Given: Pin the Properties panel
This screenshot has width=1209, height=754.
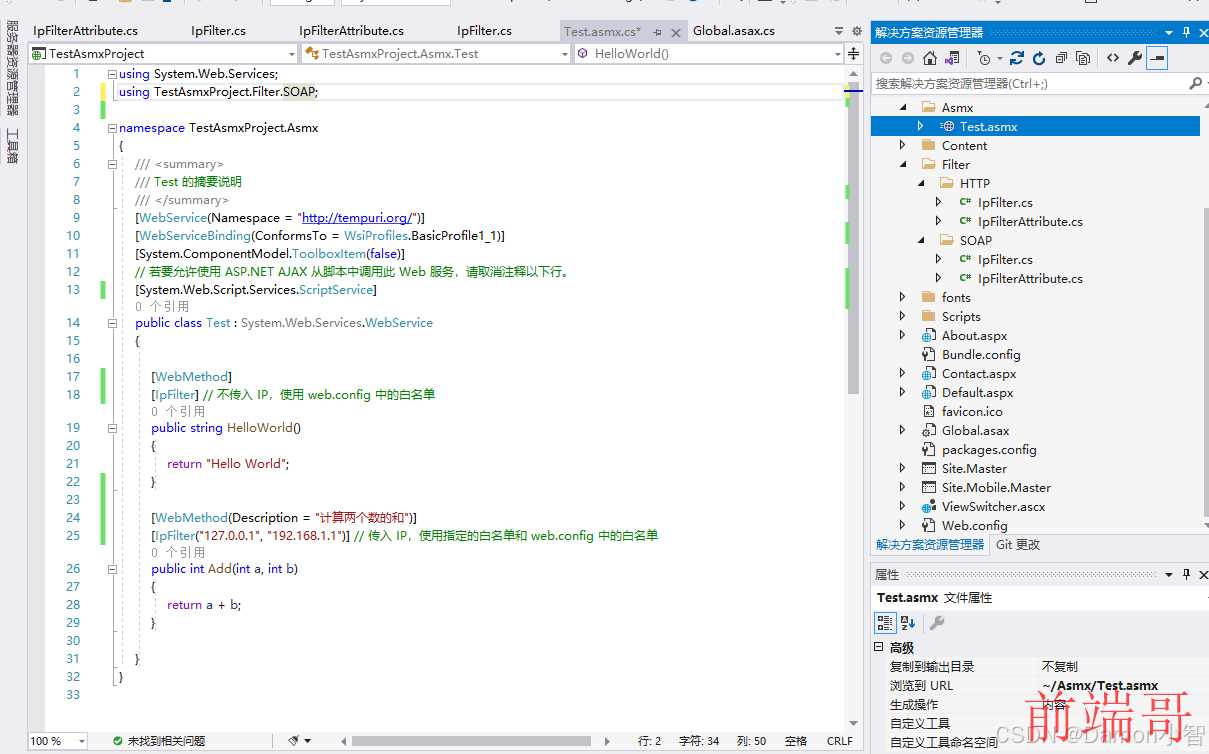Looking at the screenshot, I should [x=1187, y=574].
